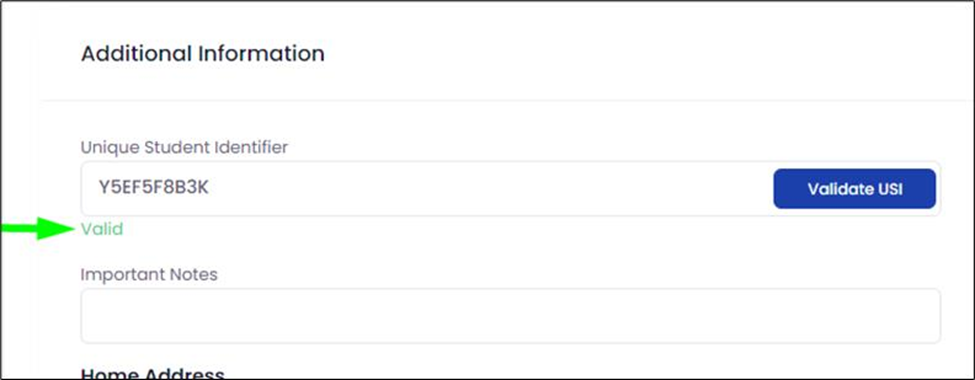Image resolution: width=975 pixels, height=380 pixels.
Task: Click the word Notes in Important Notes label
Action: click(194, 274)
